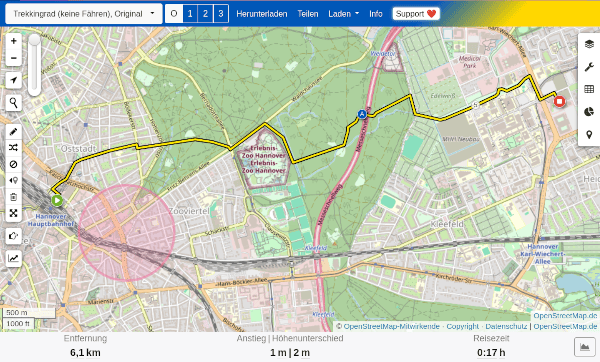
Task: Delete the route with the trash icon
Action: (13, 197)
